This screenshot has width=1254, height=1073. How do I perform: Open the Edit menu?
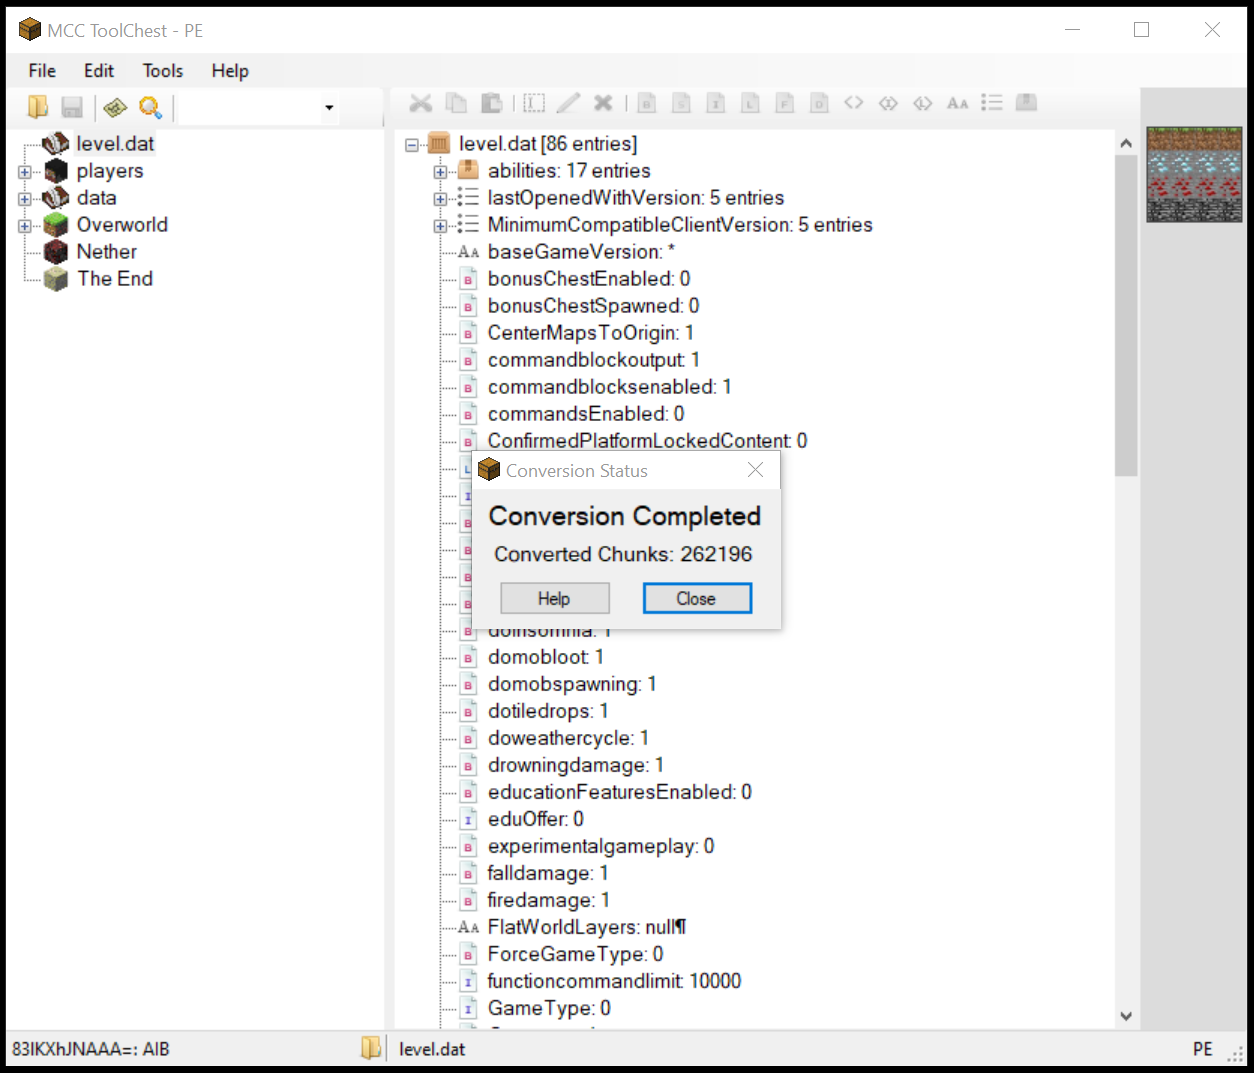98,71
